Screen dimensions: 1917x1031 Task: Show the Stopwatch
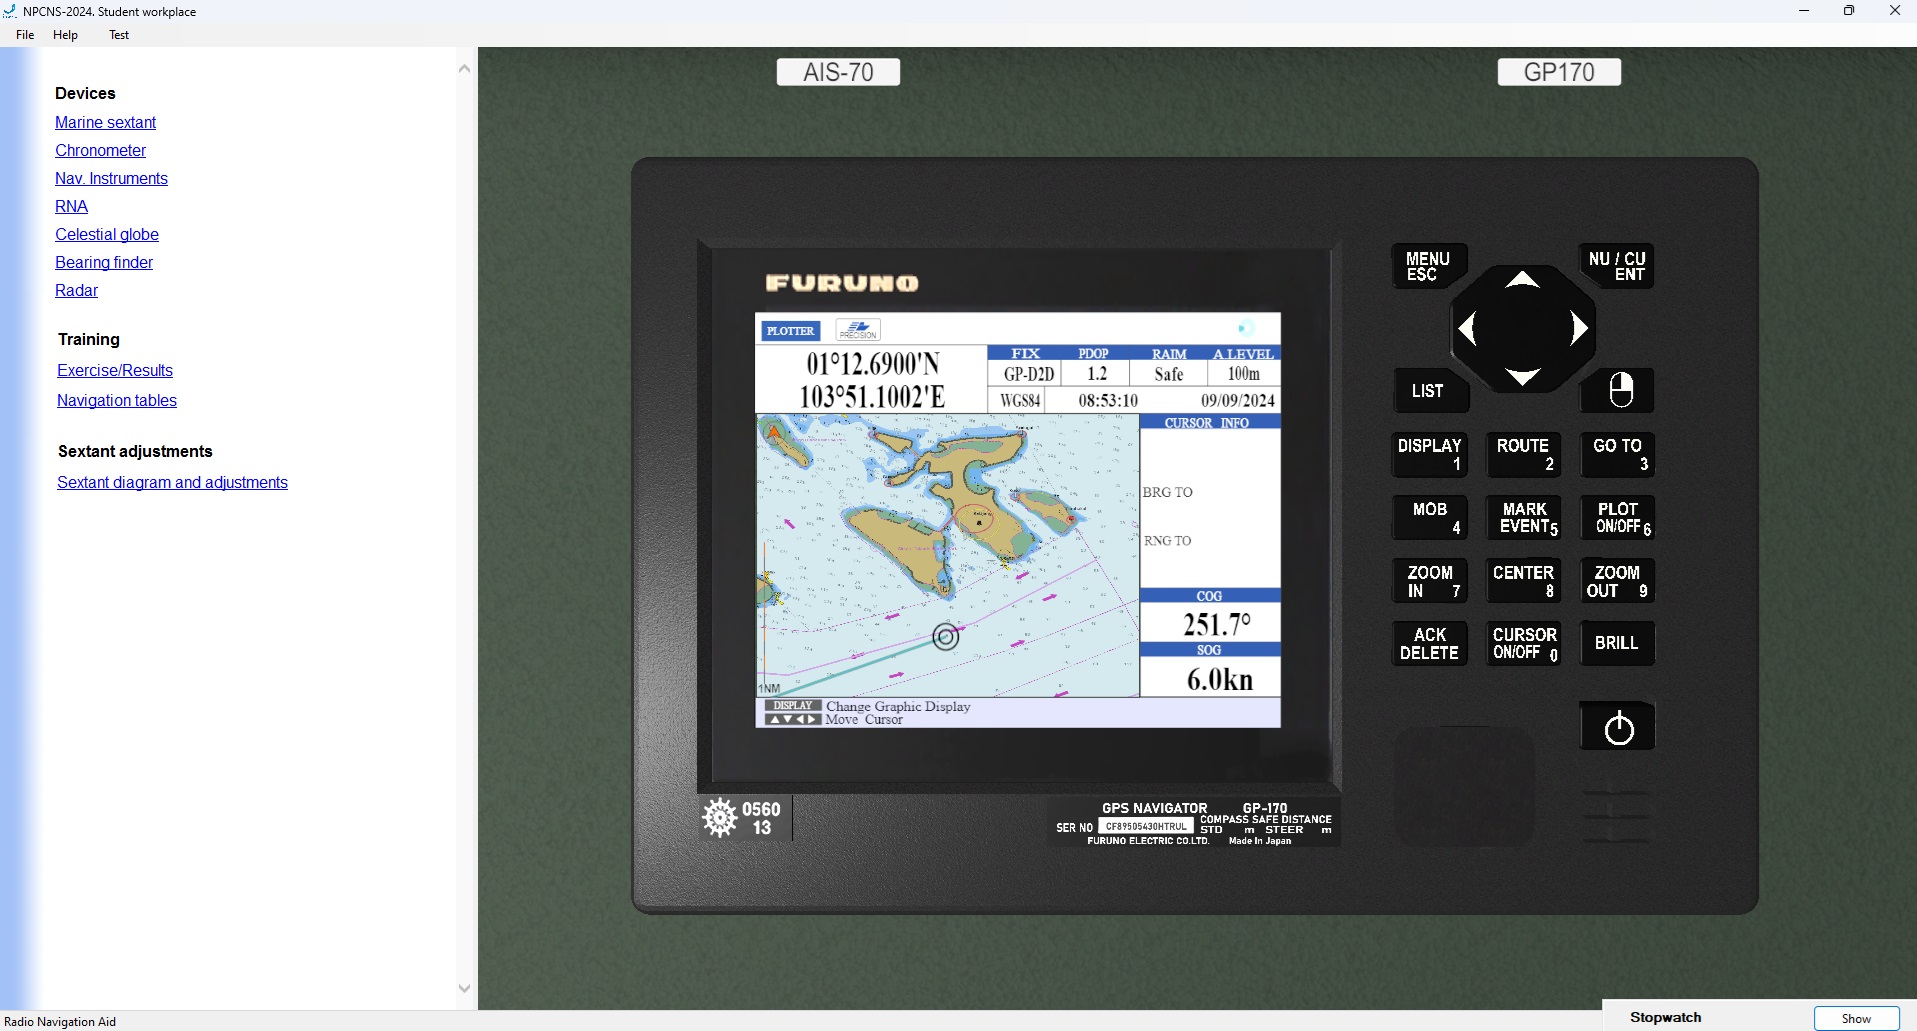coord(1855,1018)
